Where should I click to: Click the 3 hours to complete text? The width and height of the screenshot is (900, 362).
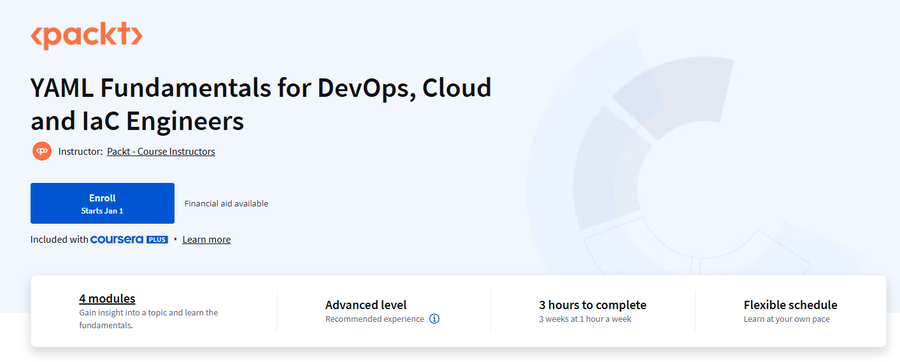tap(592, 305)
